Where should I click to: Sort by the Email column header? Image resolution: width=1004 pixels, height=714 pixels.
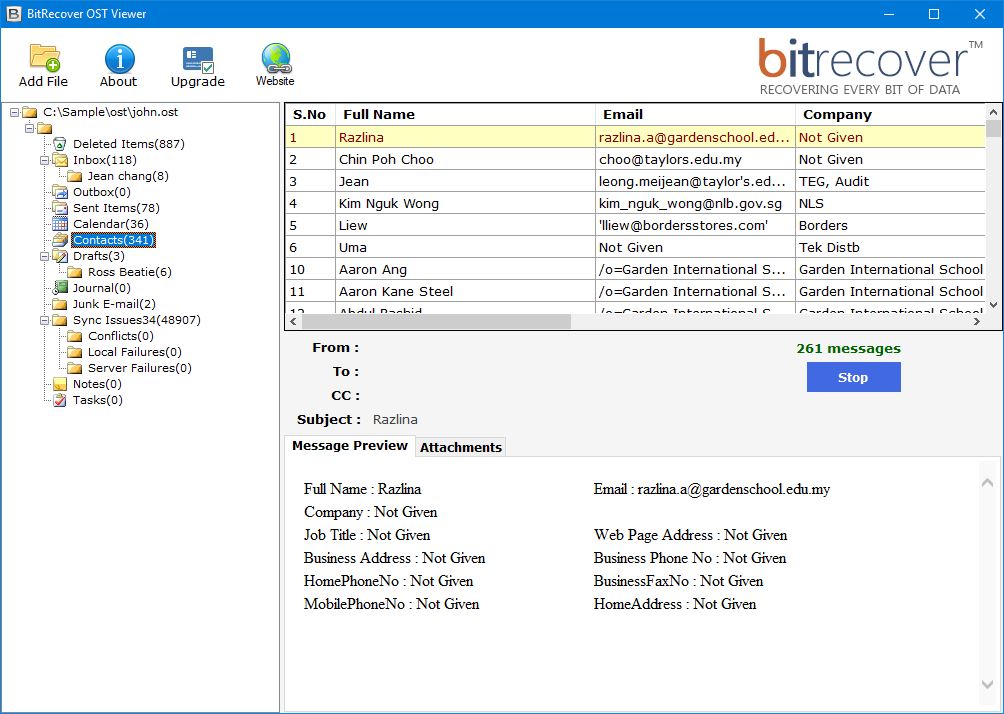point(695,115)
